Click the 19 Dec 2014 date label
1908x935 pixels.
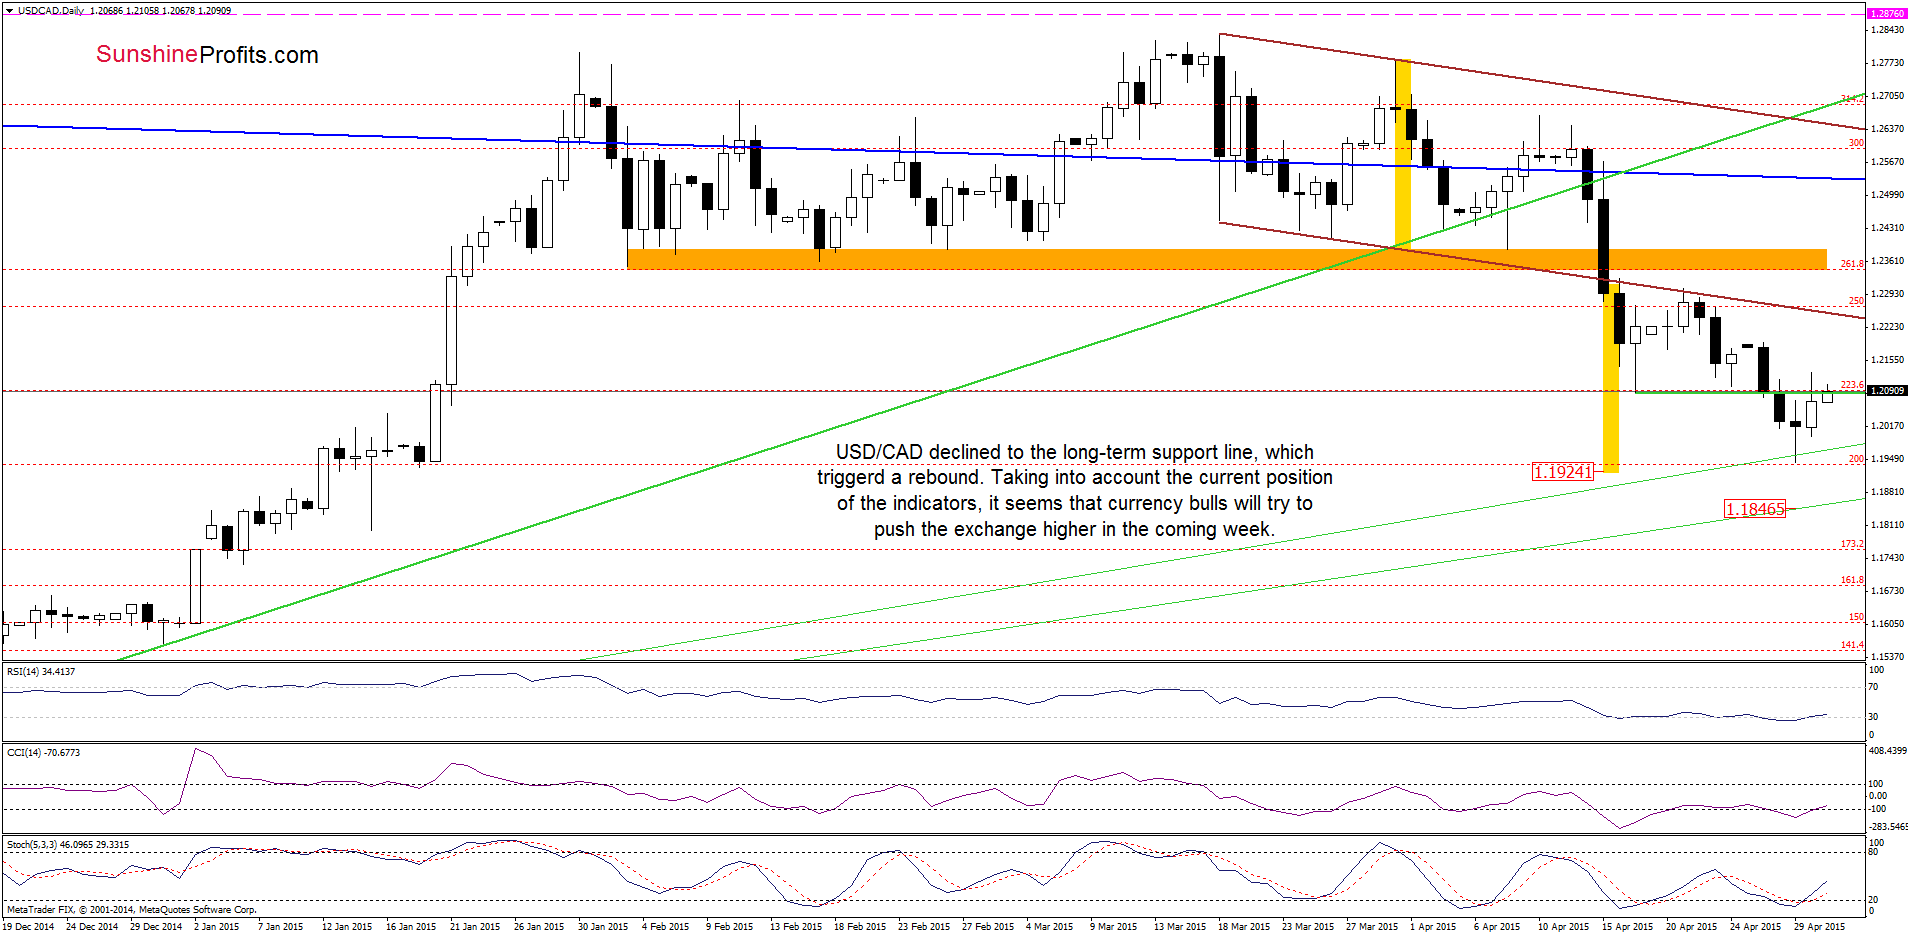point(29,927)
